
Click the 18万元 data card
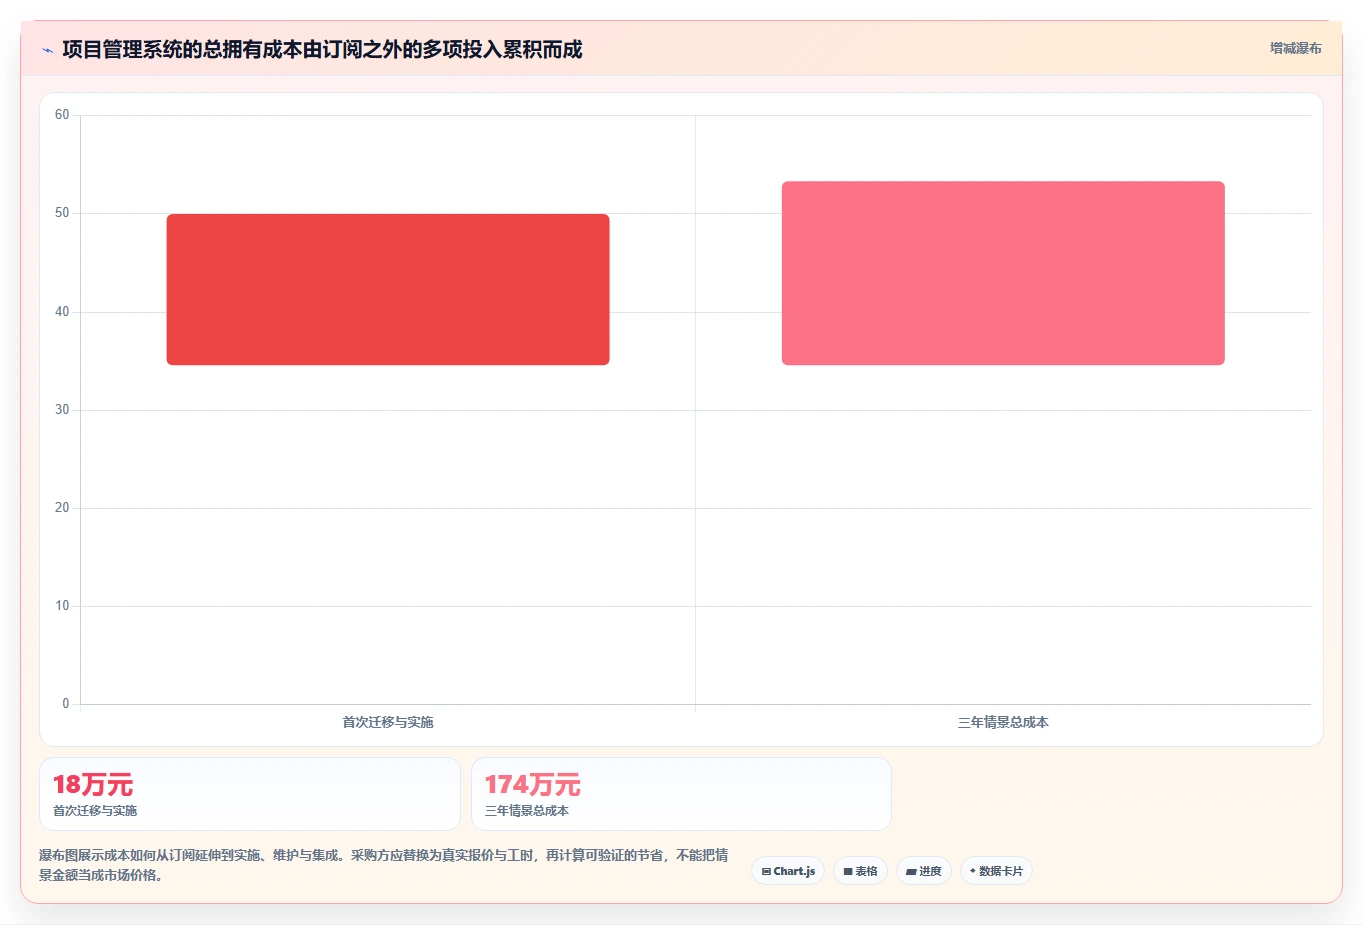tap(250, 794)
